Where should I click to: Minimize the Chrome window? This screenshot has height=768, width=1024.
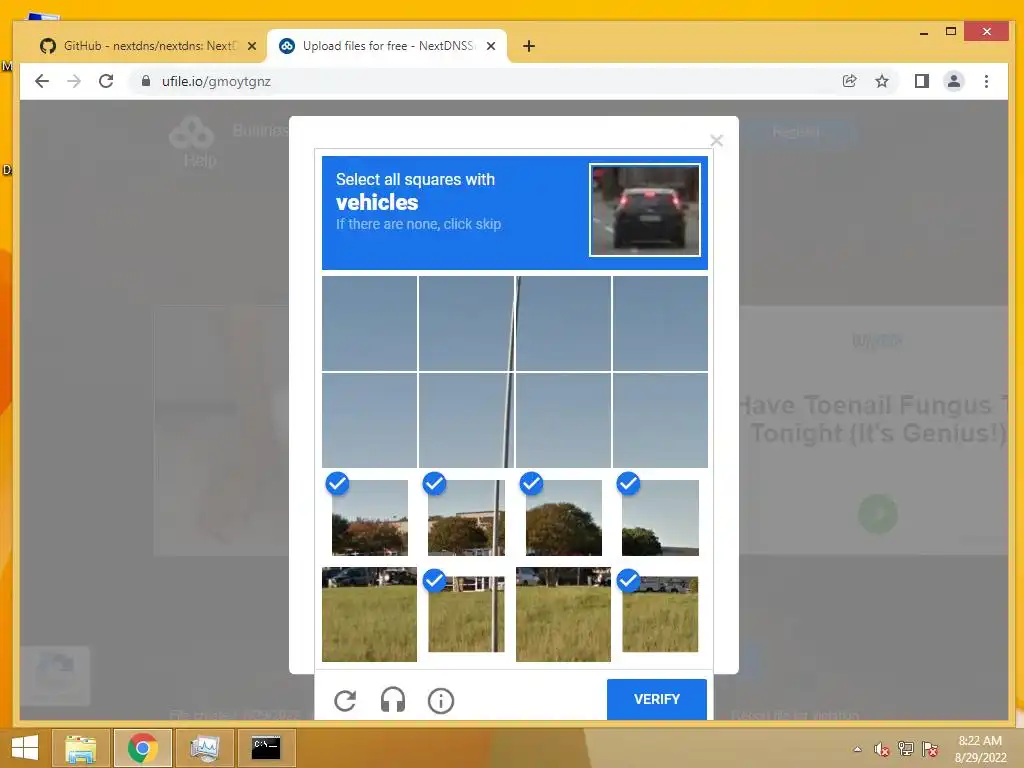924,32
